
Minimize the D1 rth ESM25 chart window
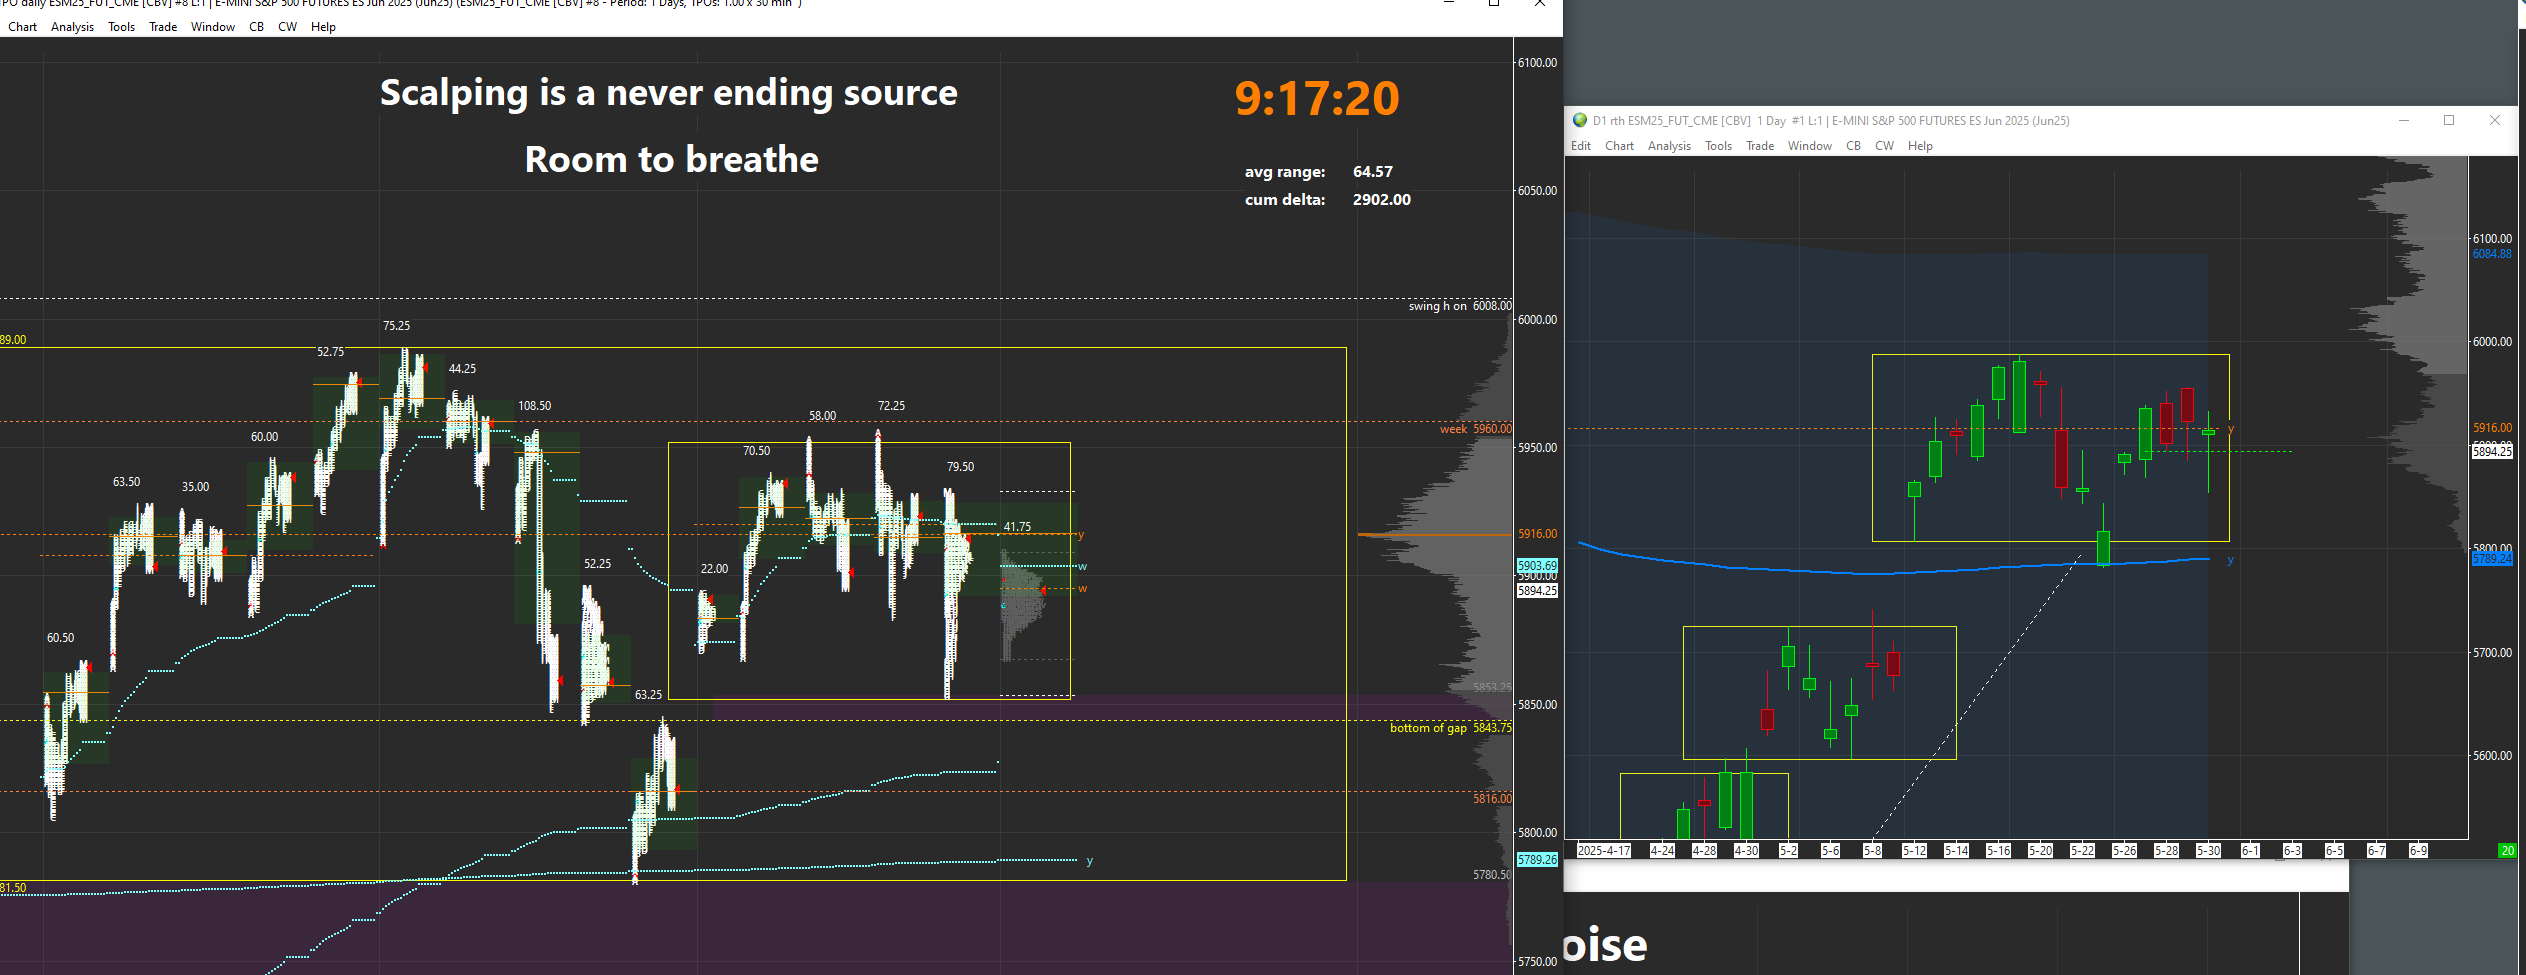pyautogui.click(x=2404, y=120)
